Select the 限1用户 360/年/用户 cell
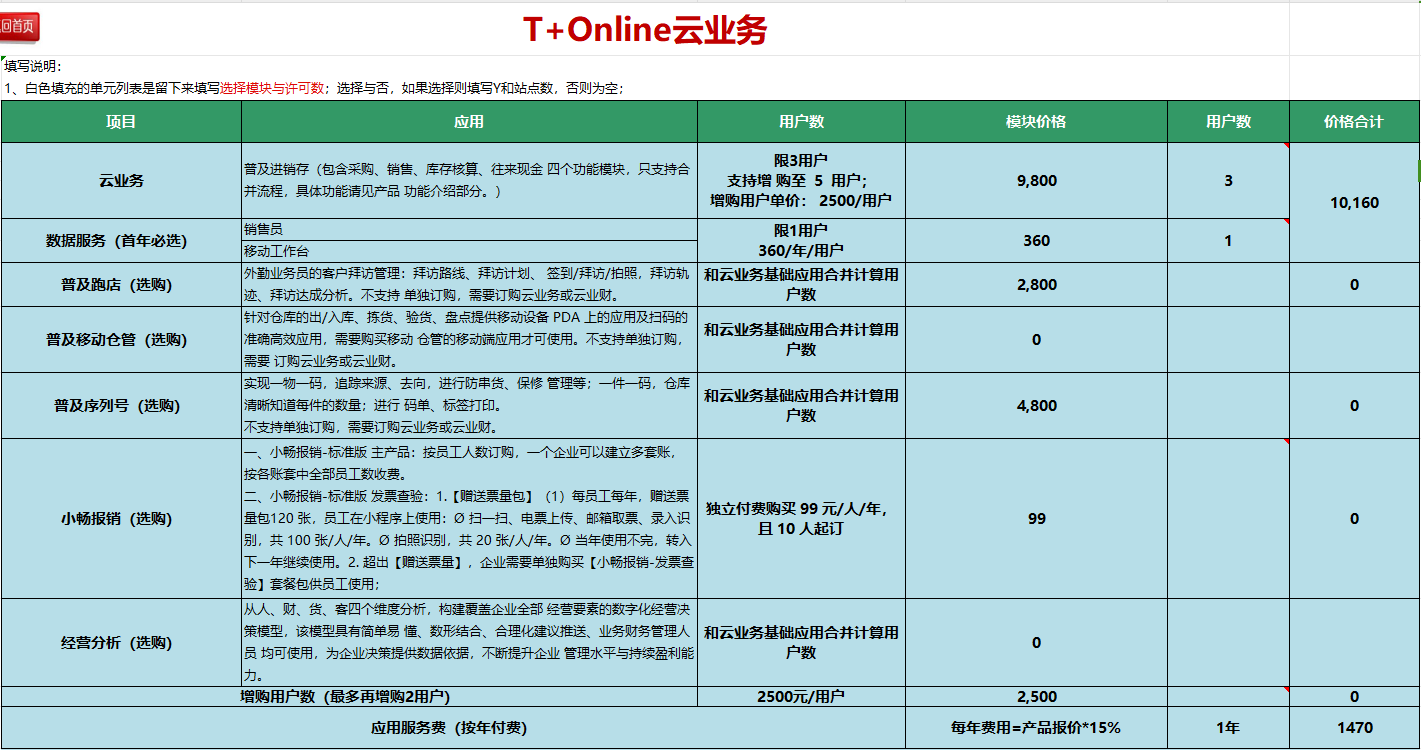Image resolution: width=1421 pixels, height=750 pixels. pos(801,241)
